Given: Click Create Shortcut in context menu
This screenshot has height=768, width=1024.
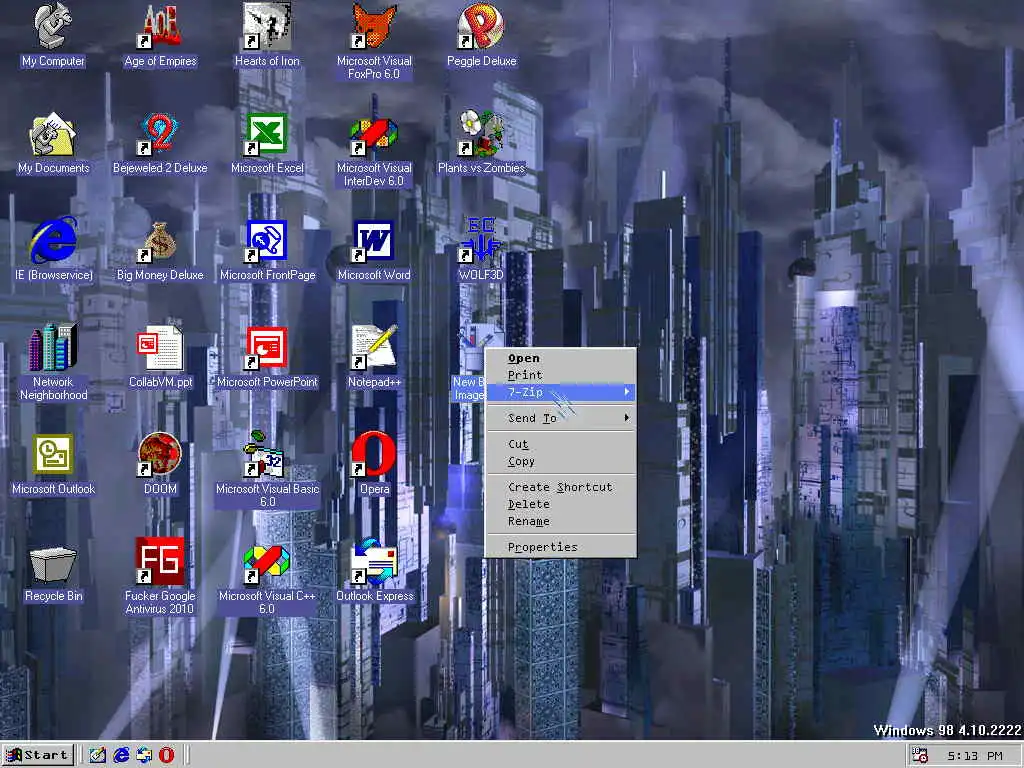Looking at the screenshot, I should point(560,487).
